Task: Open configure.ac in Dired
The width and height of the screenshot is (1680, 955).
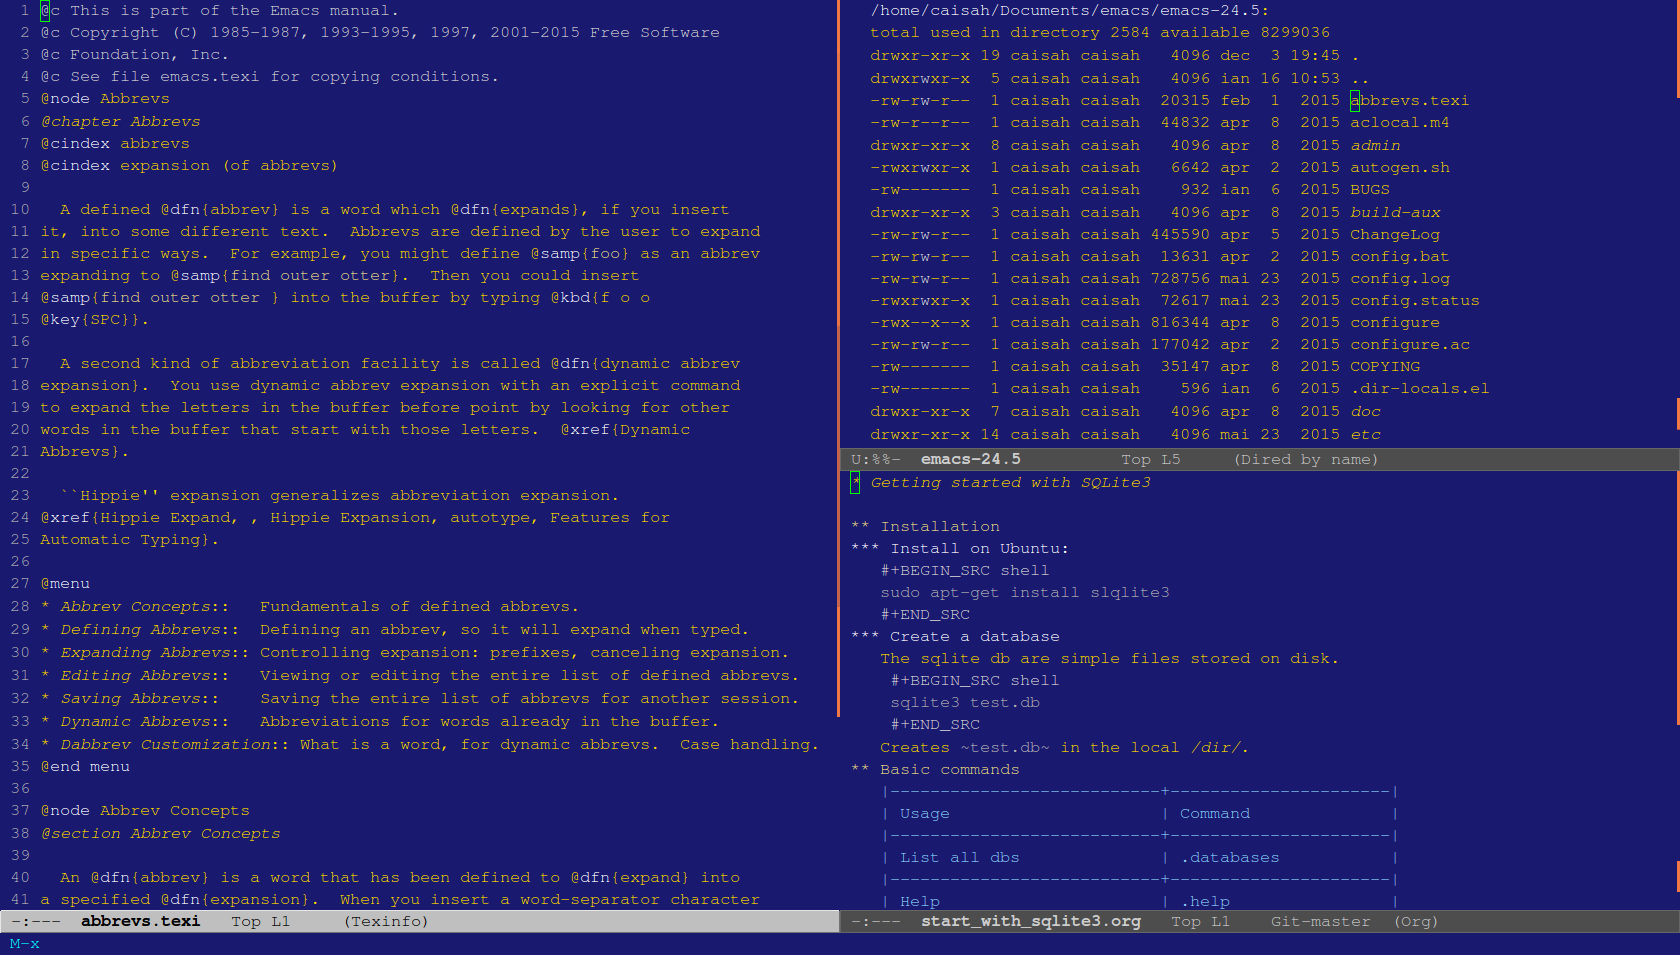Action: [1410, 344]
